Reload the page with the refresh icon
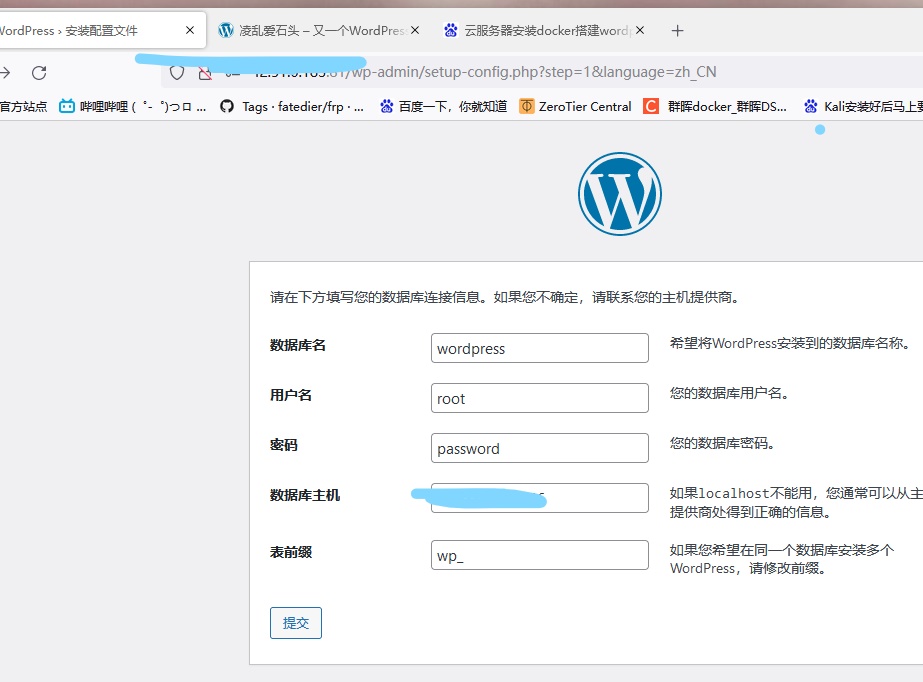Image resolution: width=923 pixels, height=682 pixels. 39,73
